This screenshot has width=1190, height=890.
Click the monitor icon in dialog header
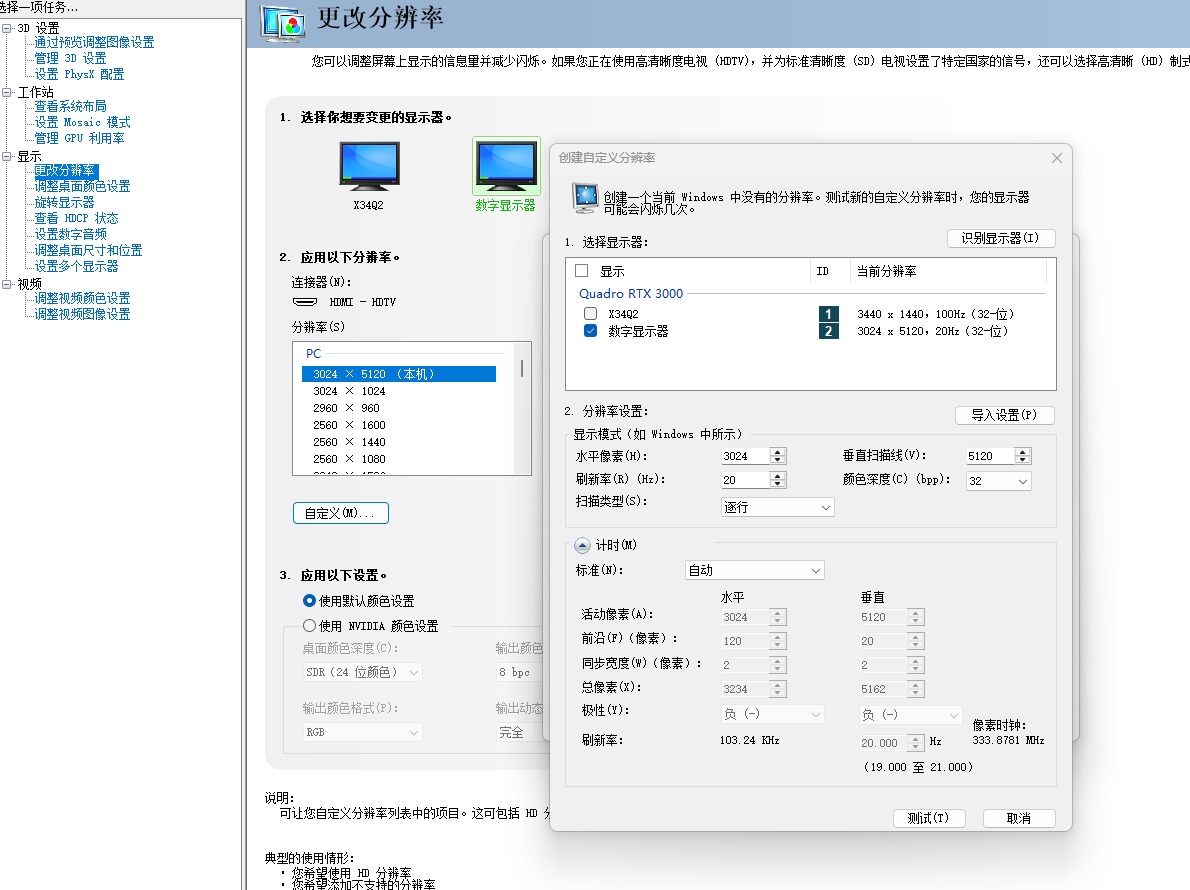(x=585, y=197)
